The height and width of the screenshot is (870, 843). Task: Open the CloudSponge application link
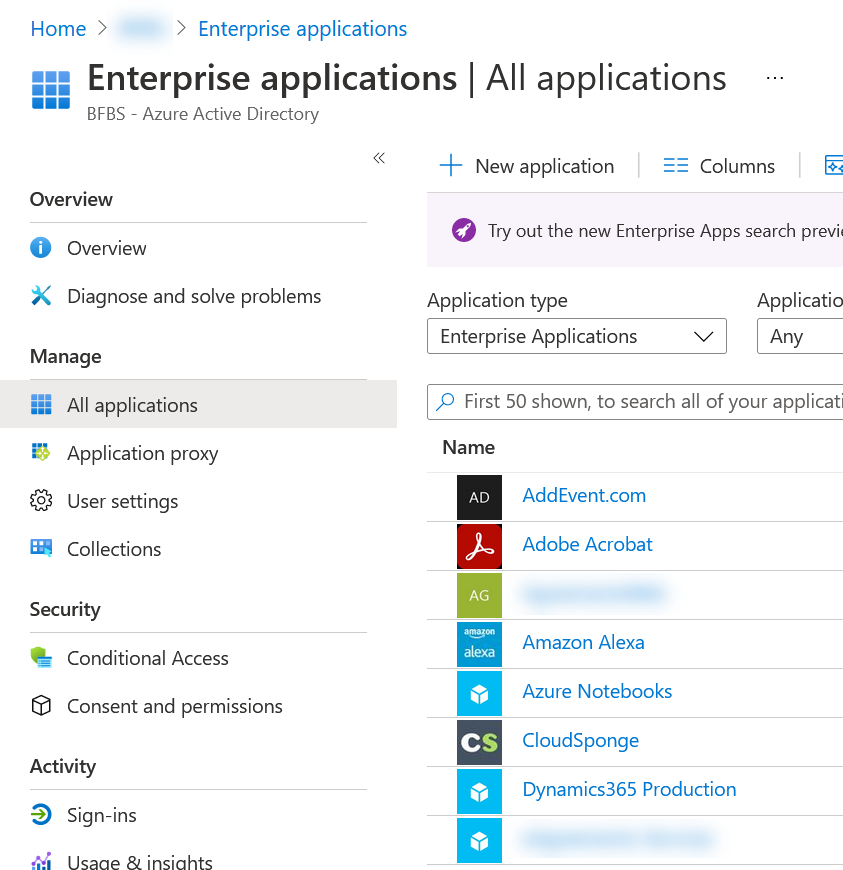(x=580, y=741)
